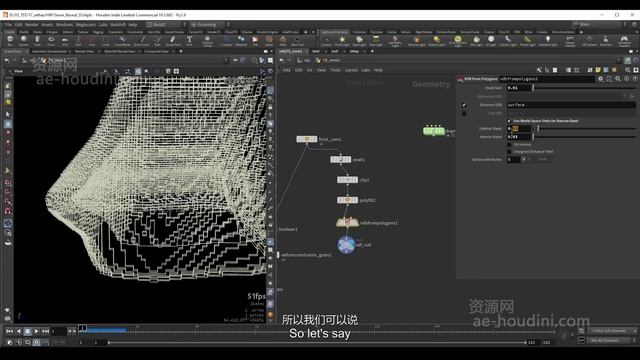Select the Grid shelf tool
This screenshot has width=640, height=360.
(x=64, y=40)
